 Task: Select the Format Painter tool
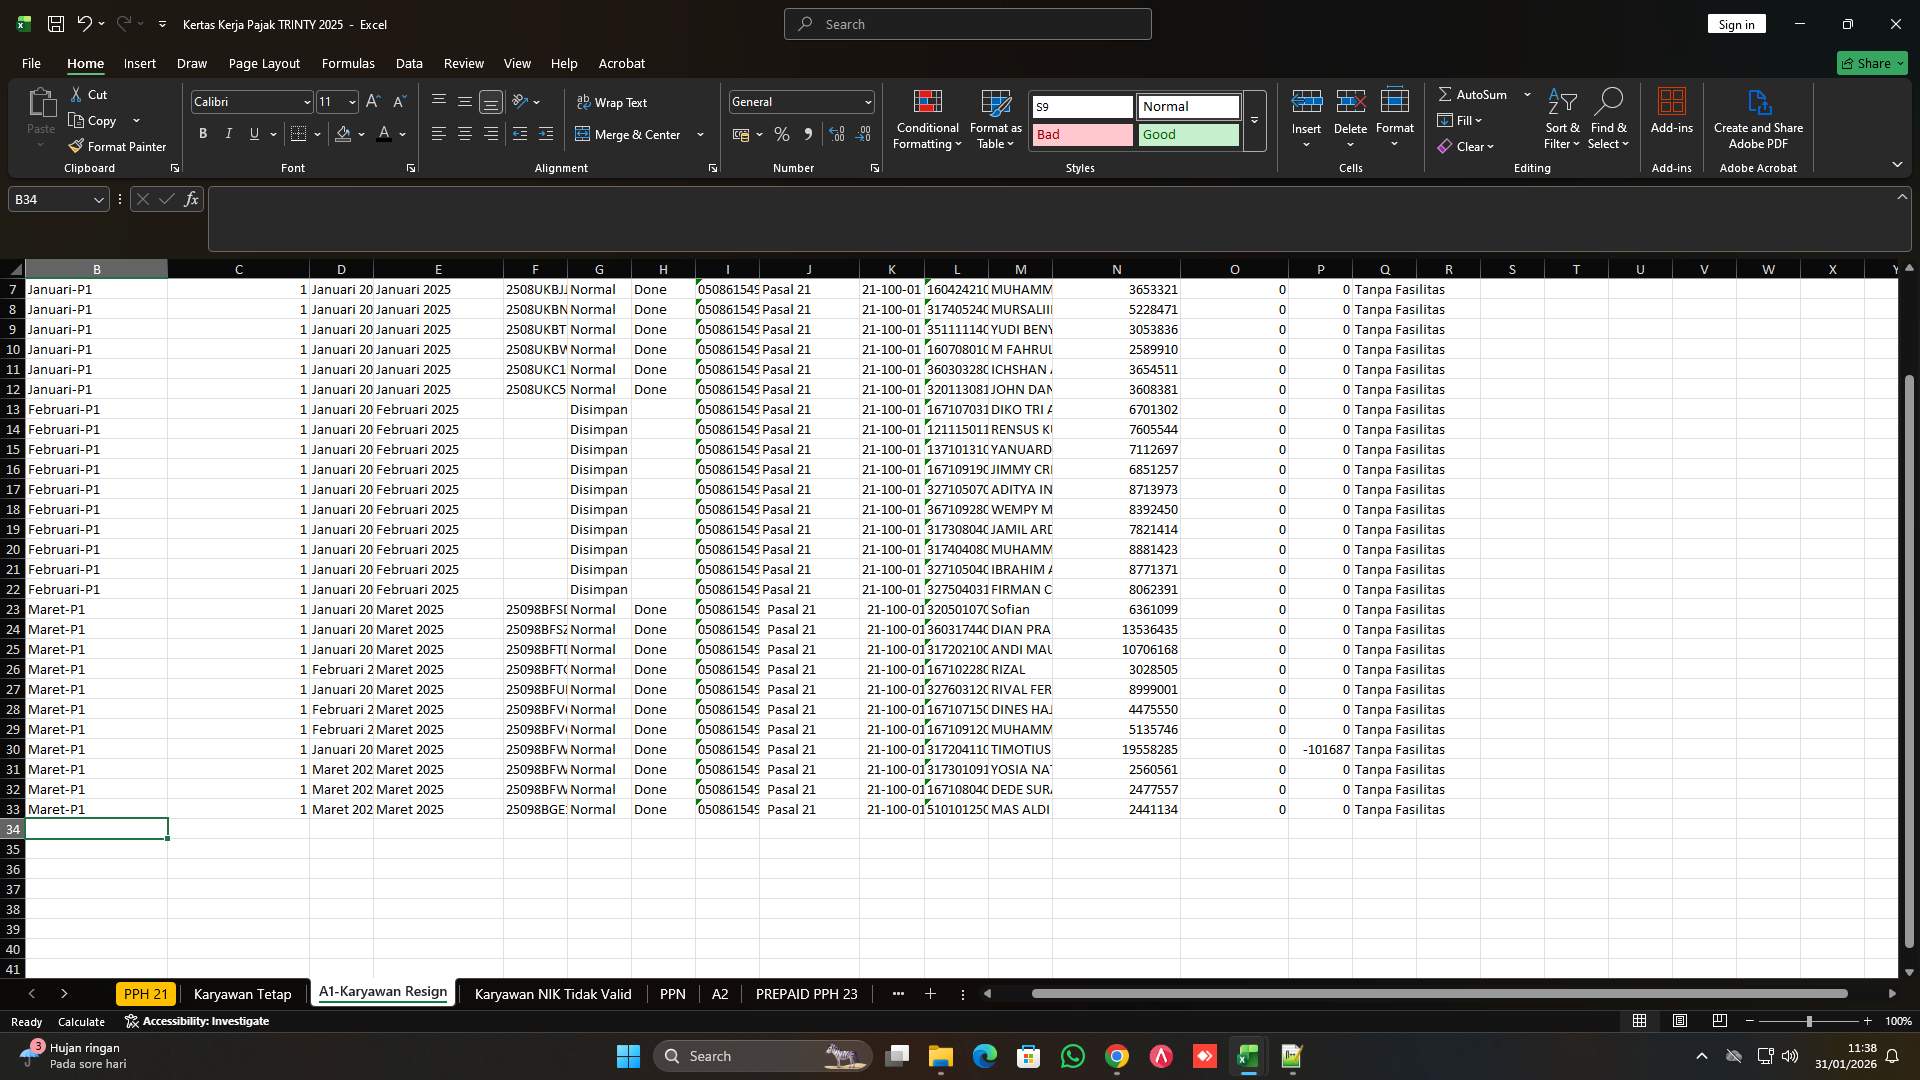(x=117, y=146)
